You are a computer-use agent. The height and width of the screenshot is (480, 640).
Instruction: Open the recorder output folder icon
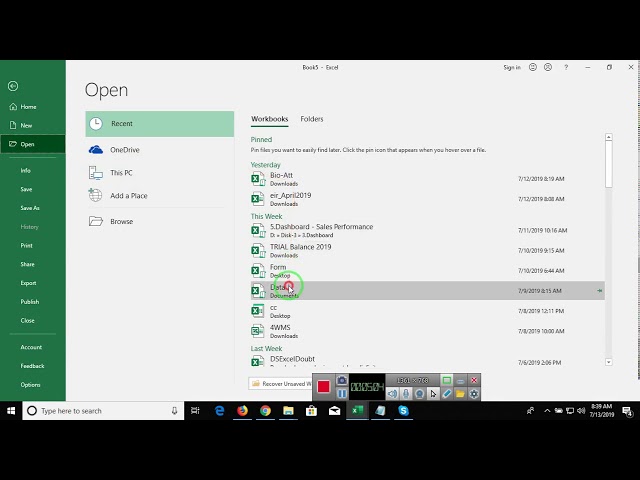click(x=460, y=393)
